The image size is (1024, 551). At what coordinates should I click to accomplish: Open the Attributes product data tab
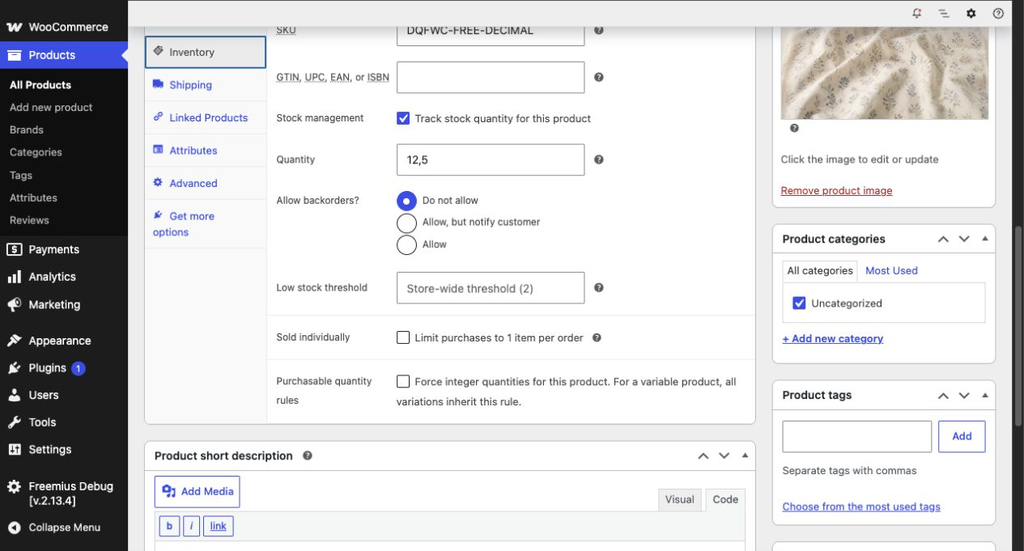[x=206, y=150]
